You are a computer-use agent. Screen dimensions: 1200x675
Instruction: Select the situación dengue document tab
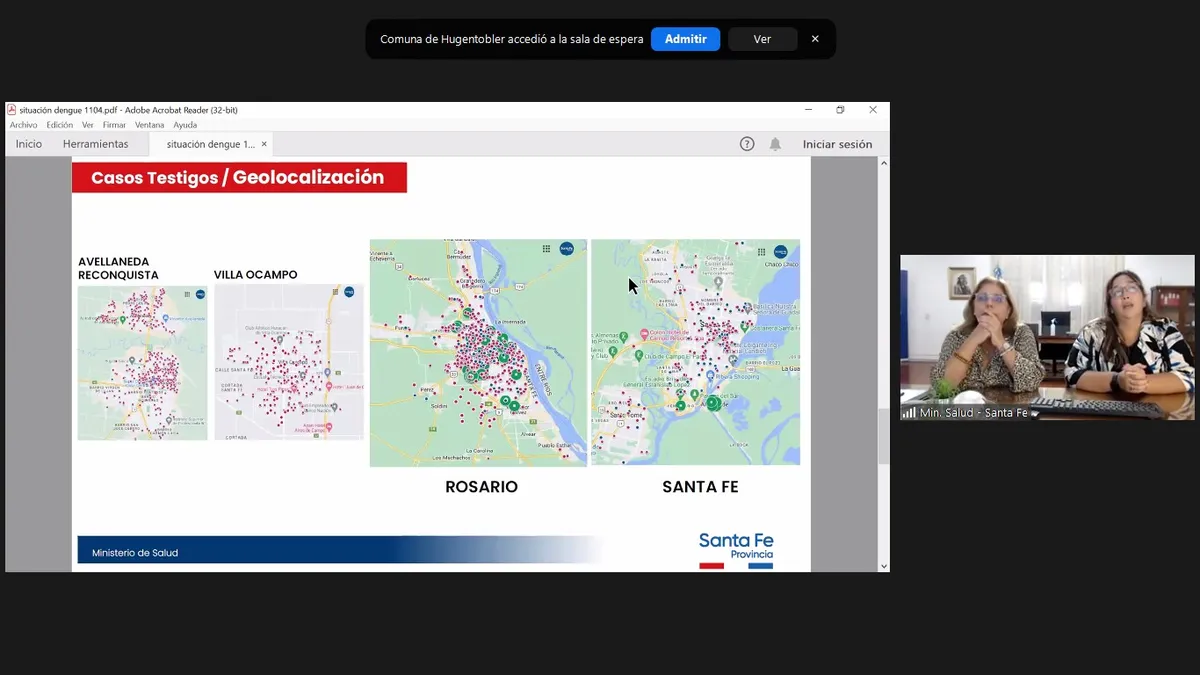click(x=210, y=143)
